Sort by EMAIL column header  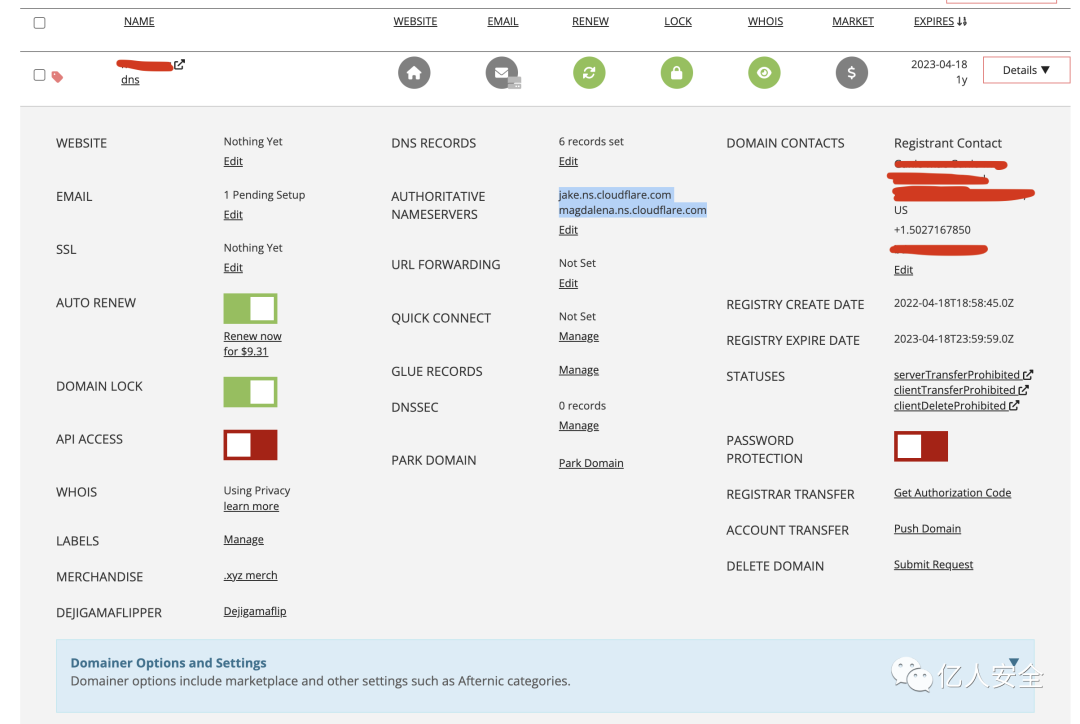503,21
